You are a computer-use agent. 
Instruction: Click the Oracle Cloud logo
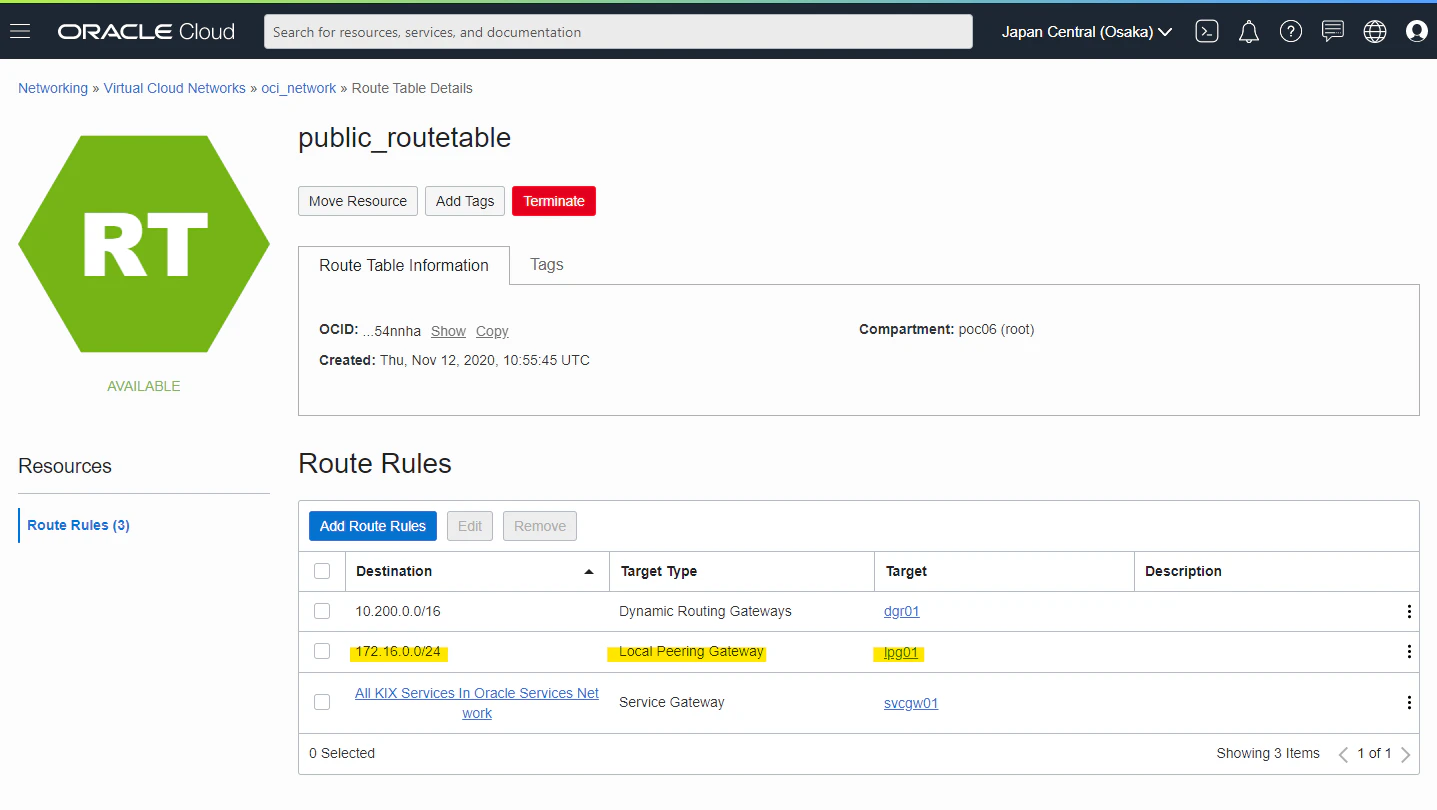(x=146, y=31)
